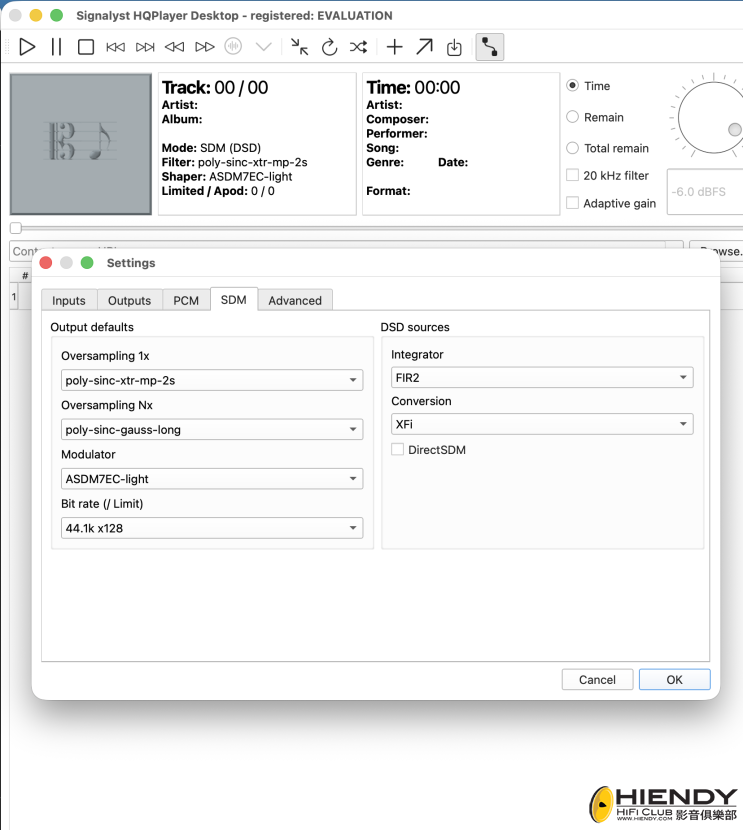Click the album cover art thumbnail
The height and width of the screenshot is (830, 743).
[80, 144]
